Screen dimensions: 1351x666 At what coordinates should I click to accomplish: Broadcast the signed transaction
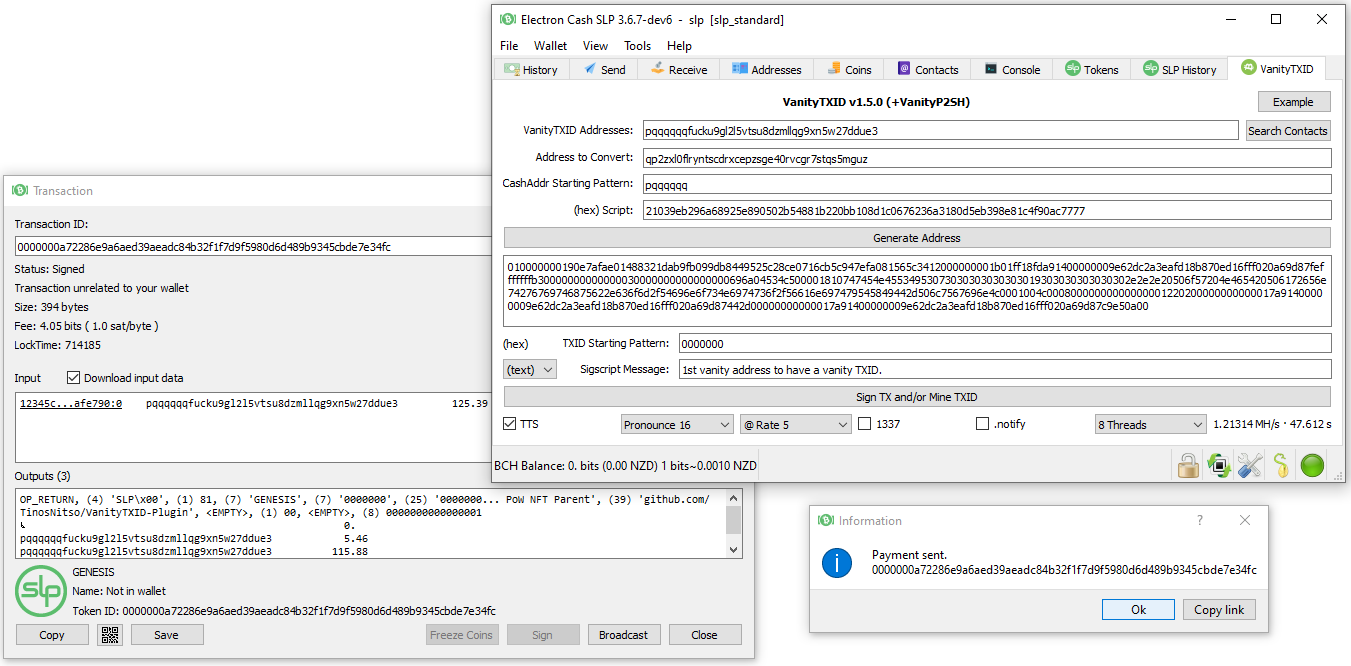(624, 634)
